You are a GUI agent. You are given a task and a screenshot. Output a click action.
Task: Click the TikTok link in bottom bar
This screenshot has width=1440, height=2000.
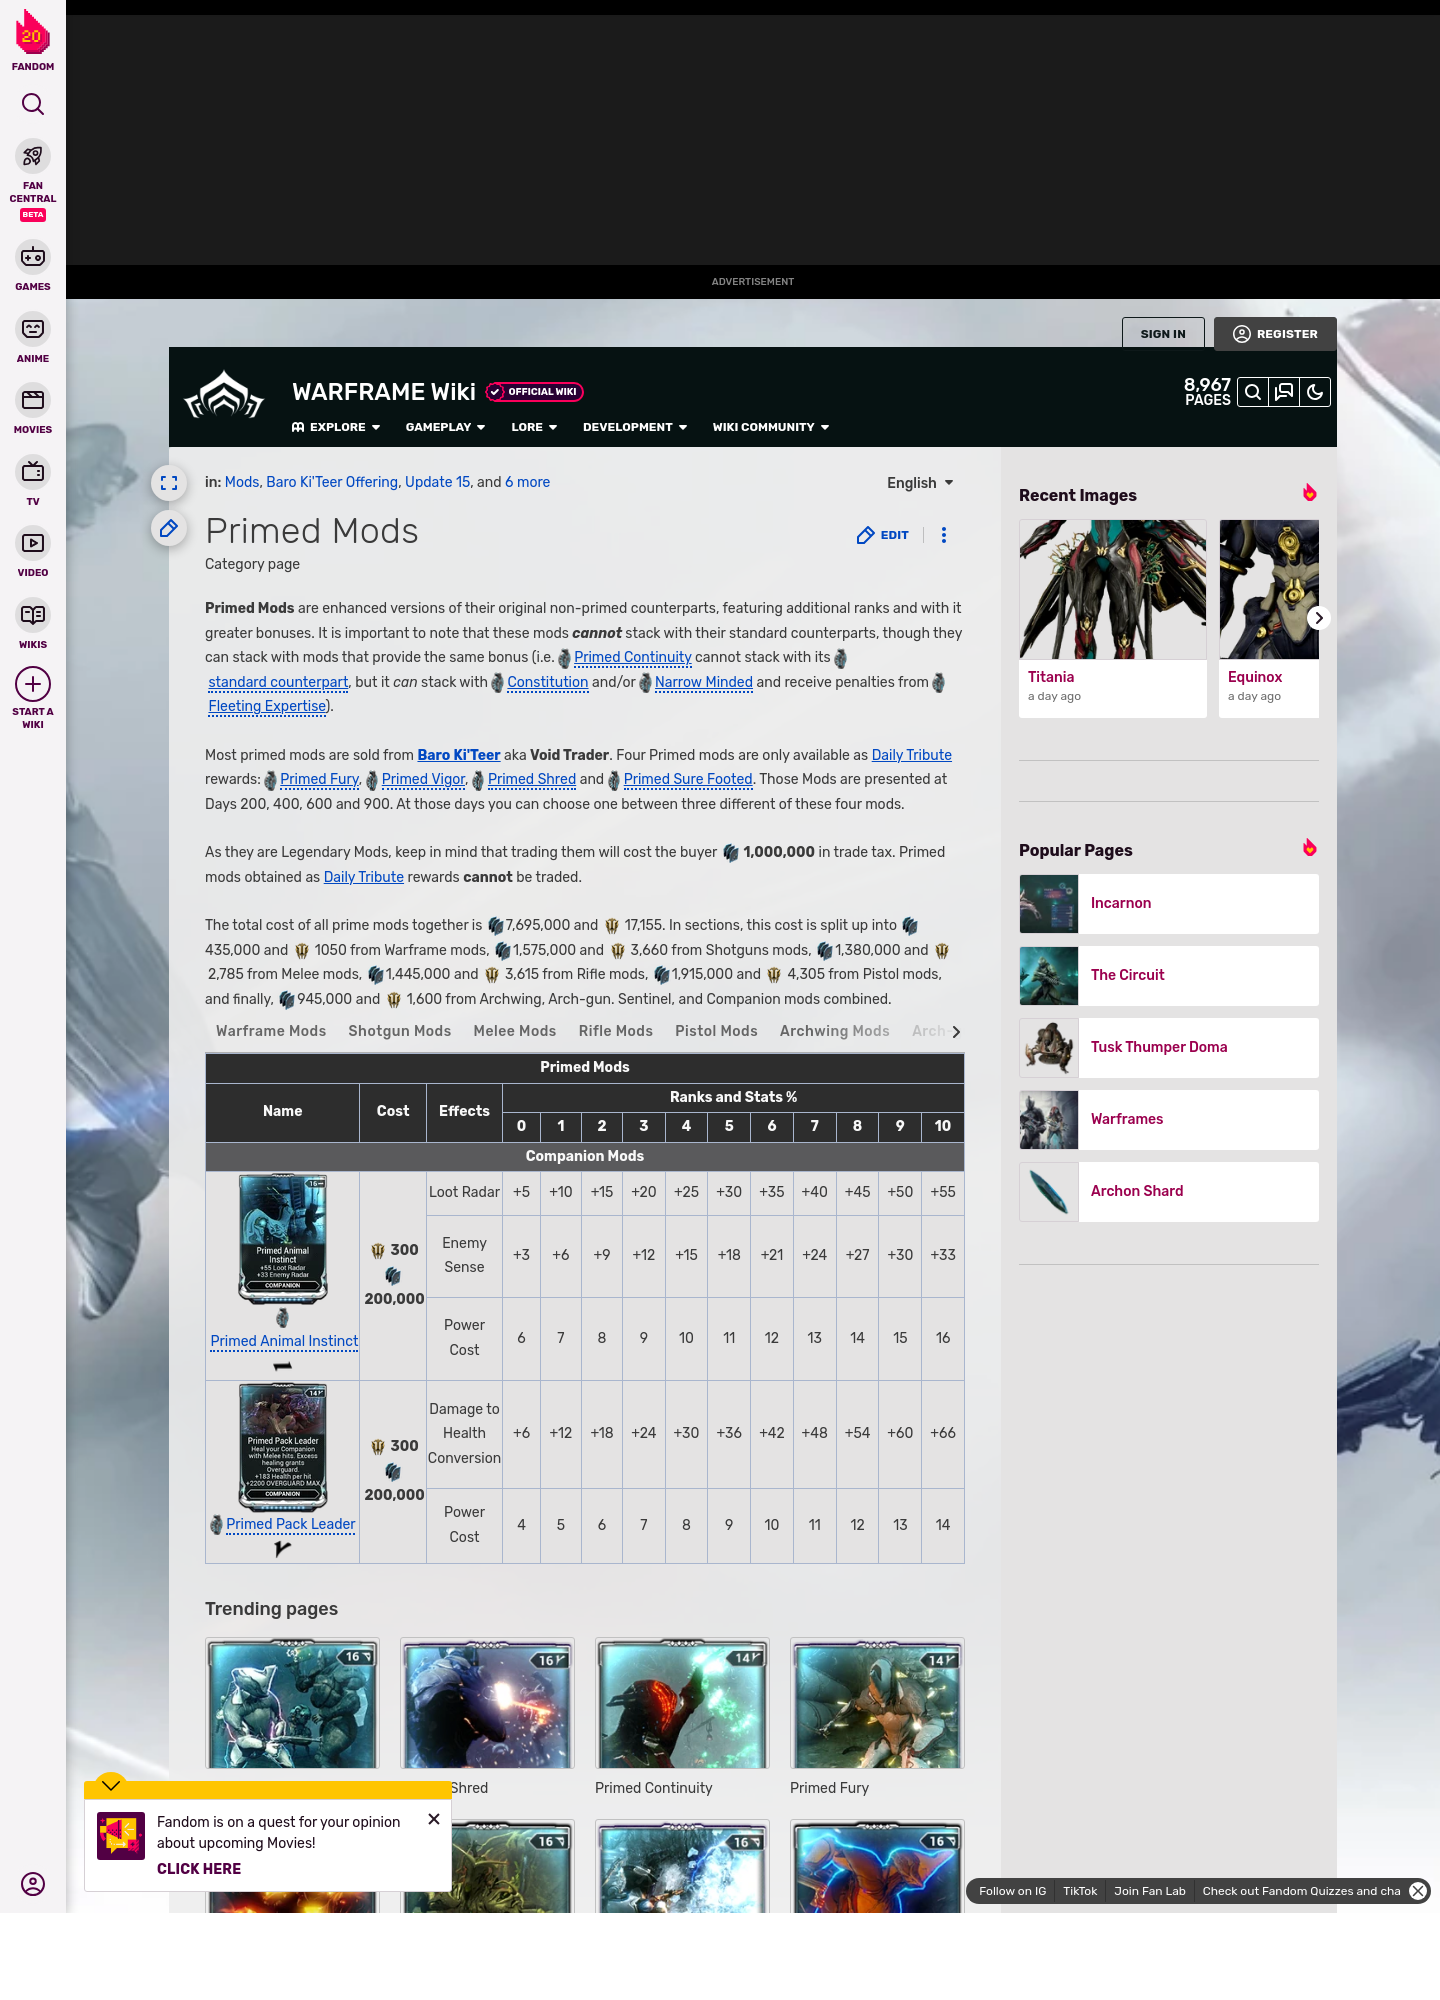click(1080, 1891)
